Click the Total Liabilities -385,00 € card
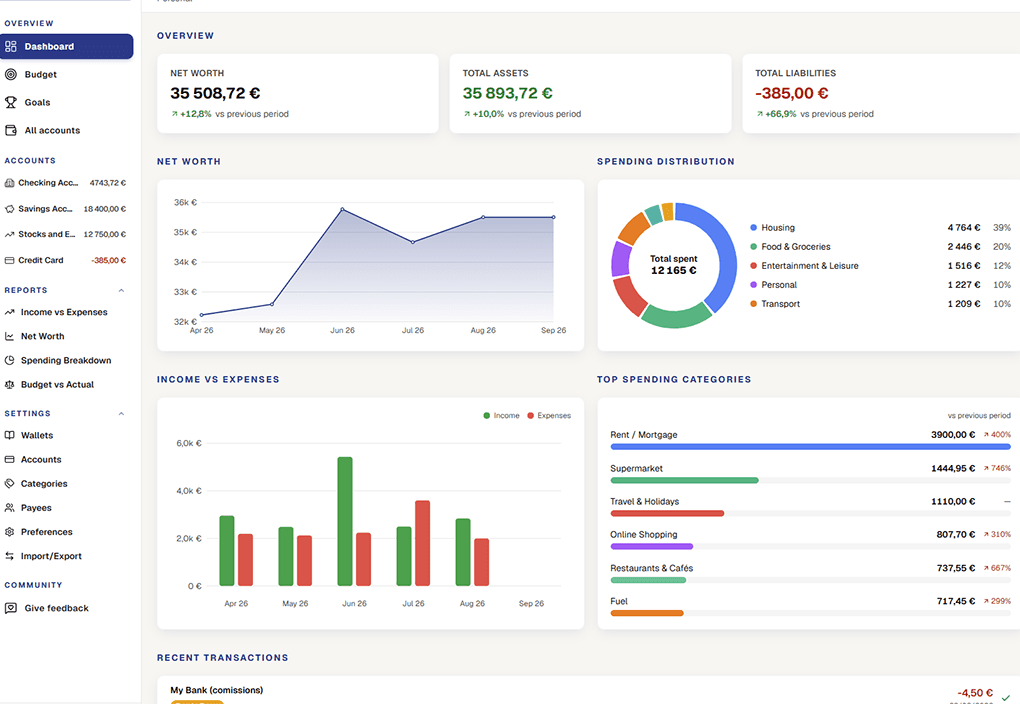This screenshot has width=1020, height=704. pos(881,94)
